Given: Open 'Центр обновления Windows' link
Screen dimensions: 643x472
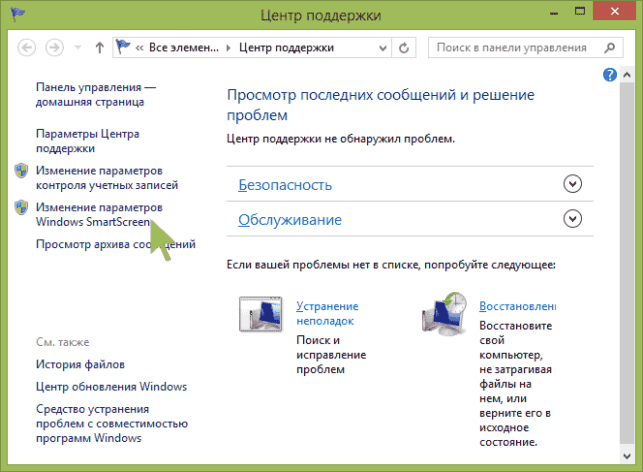Looking at the screenshot, I should point(111,387).
